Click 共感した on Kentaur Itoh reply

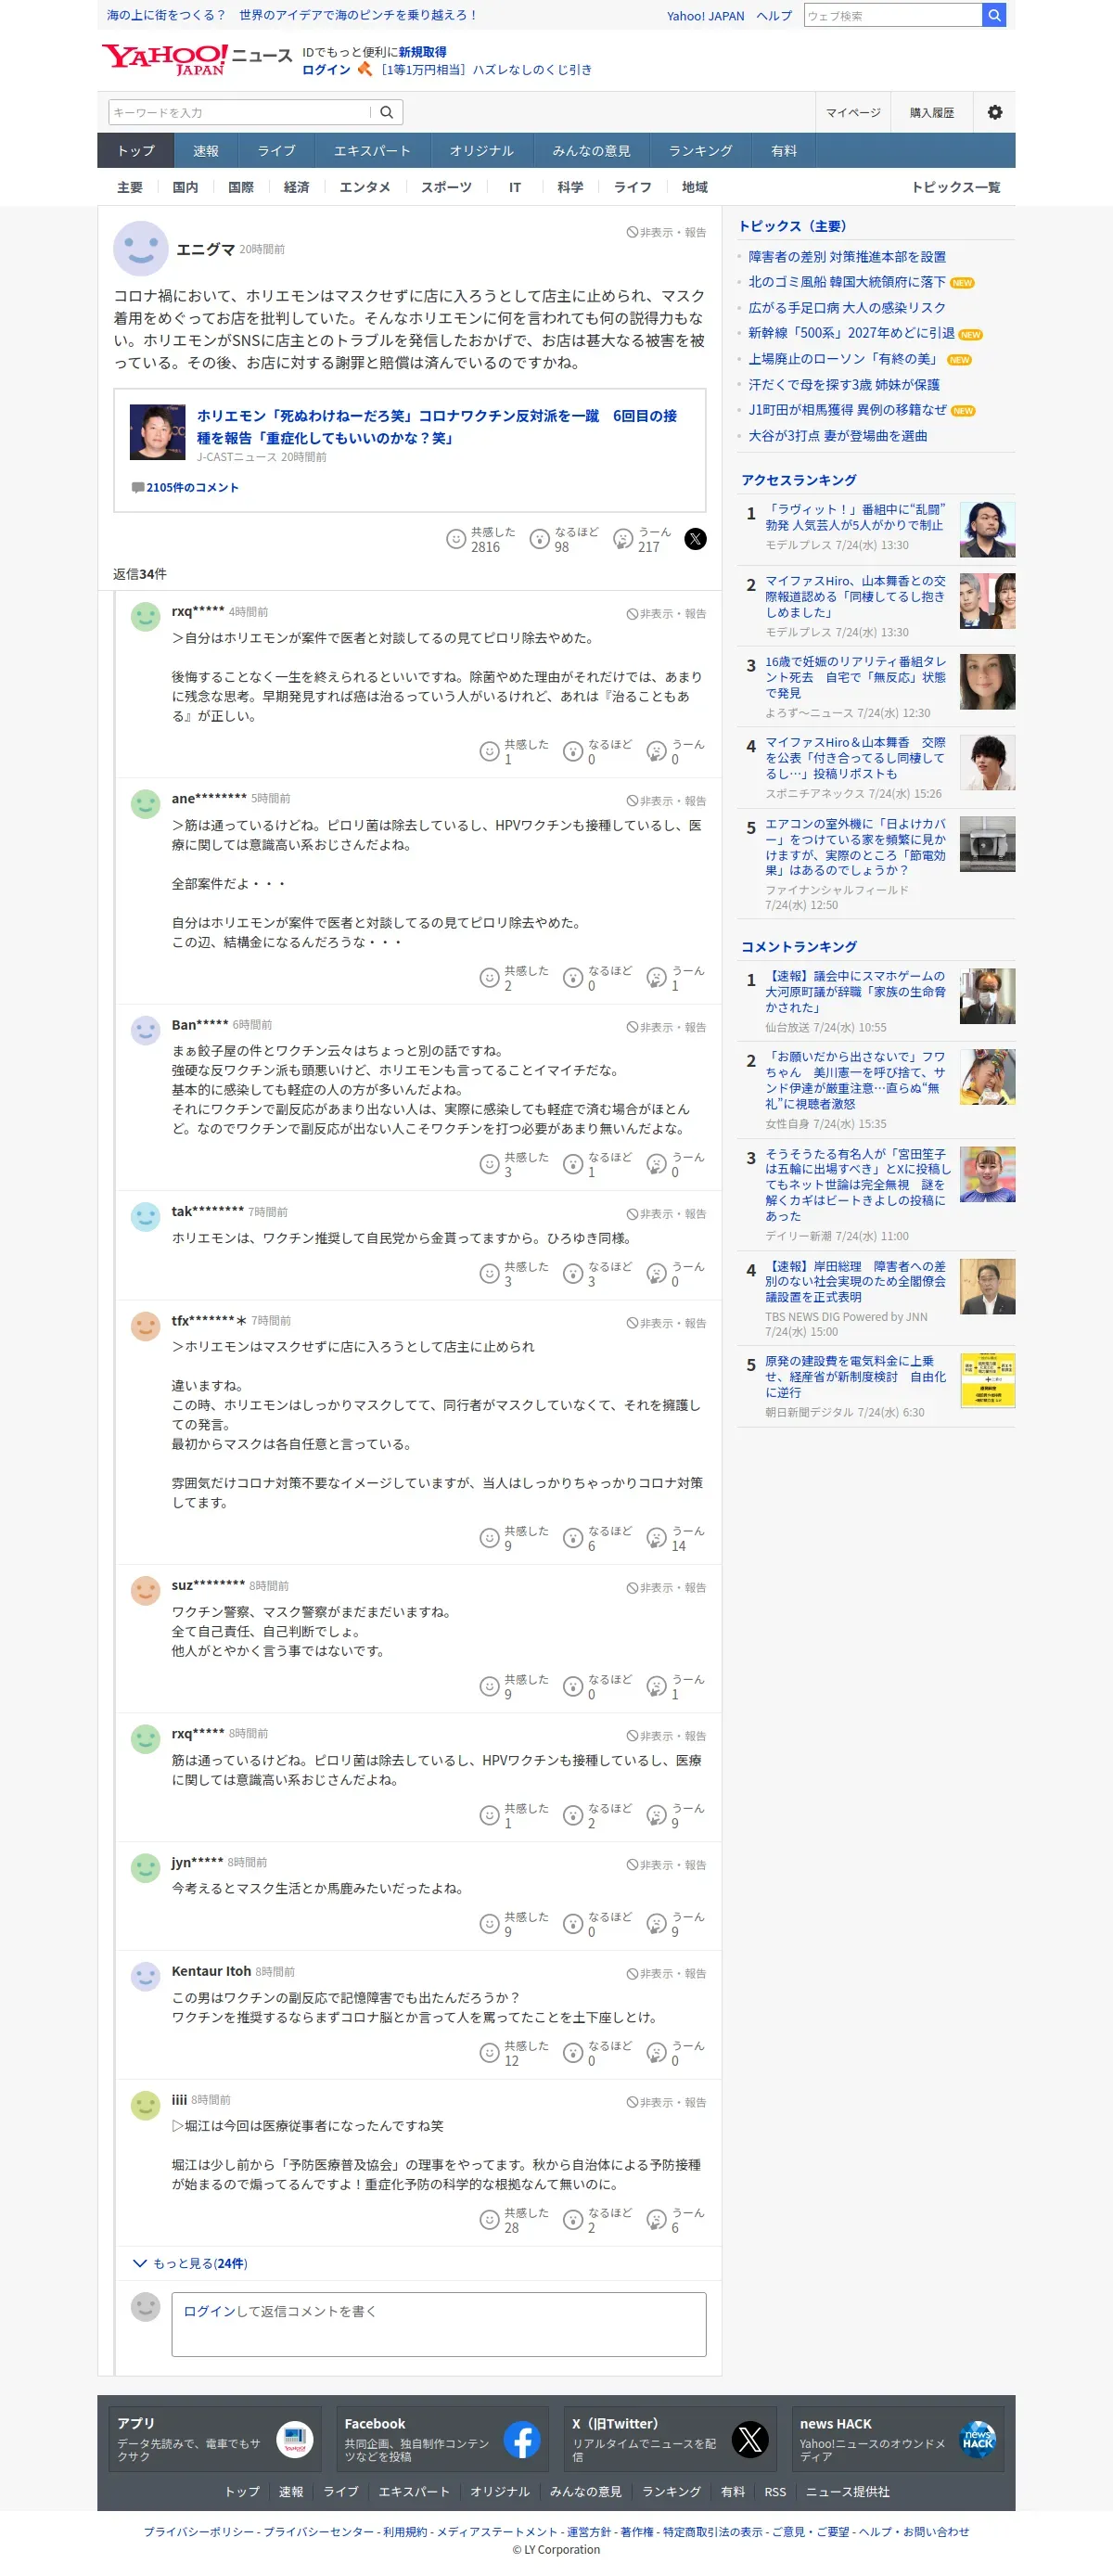[x=489, y=2052]
